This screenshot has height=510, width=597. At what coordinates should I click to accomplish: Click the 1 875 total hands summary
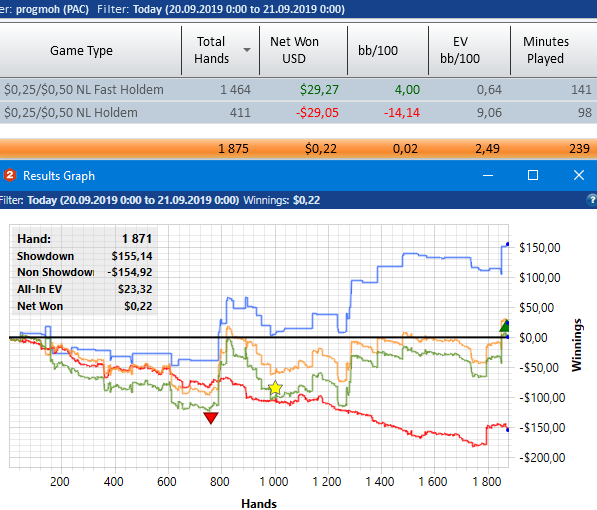(233, 149)
